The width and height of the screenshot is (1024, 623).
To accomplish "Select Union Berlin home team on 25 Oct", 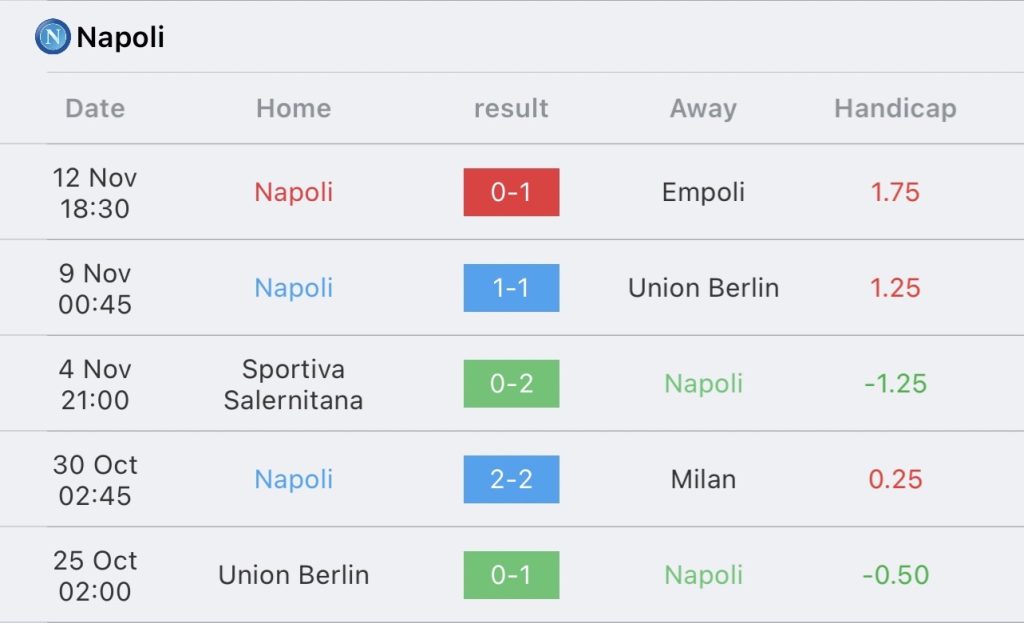I will [x=293, y=575].
